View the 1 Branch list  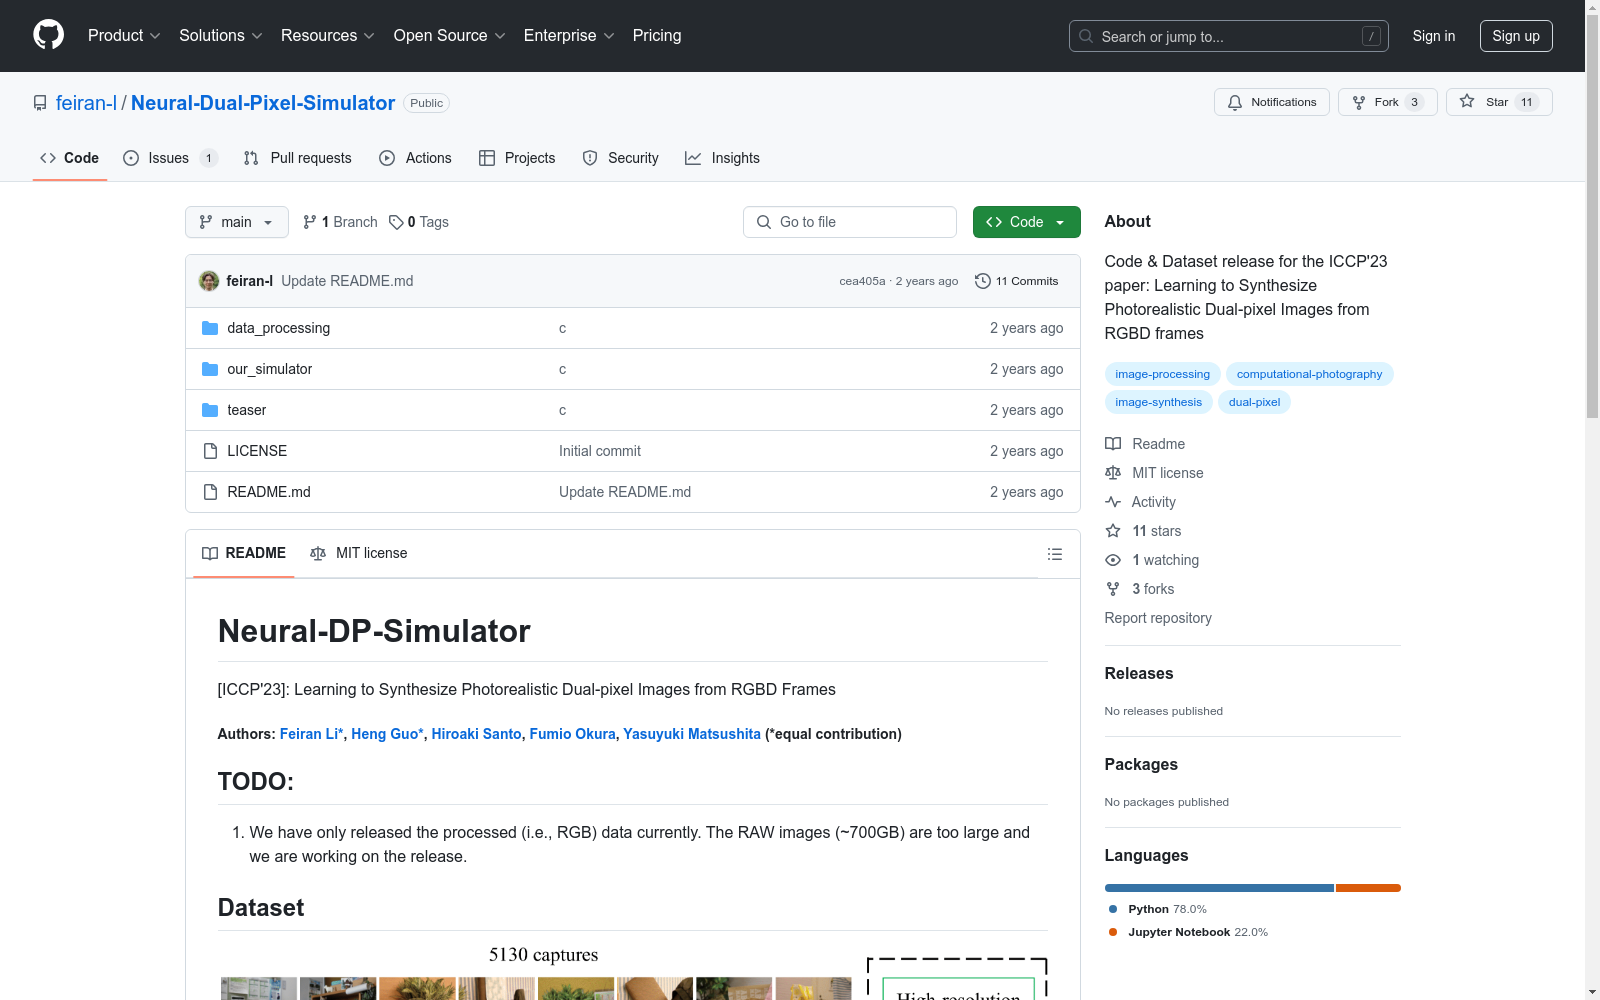click(x=340, y=222)
